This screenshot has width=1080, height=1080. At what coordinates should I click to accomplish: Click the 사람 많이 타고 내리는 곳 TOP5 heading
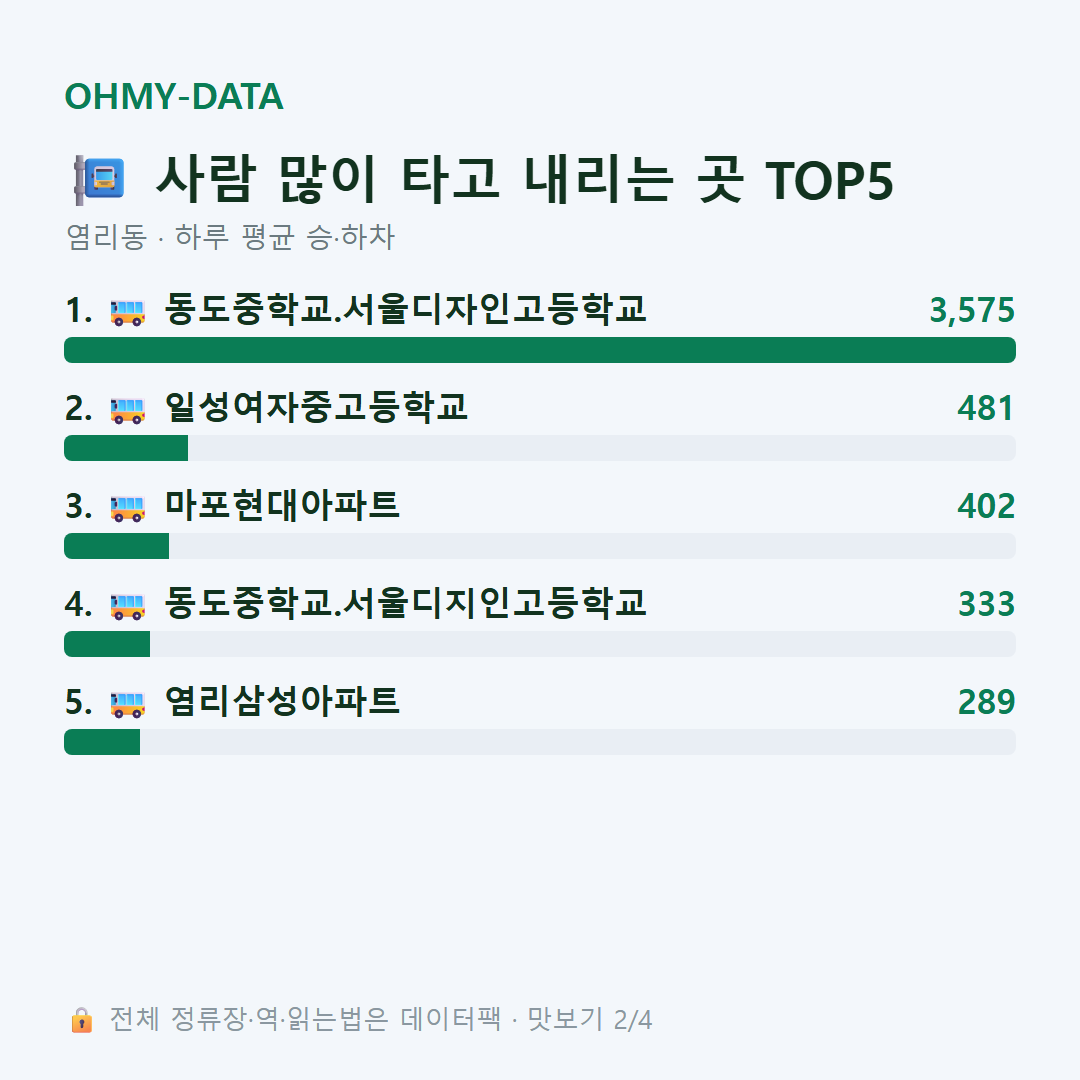click(525, 180)
